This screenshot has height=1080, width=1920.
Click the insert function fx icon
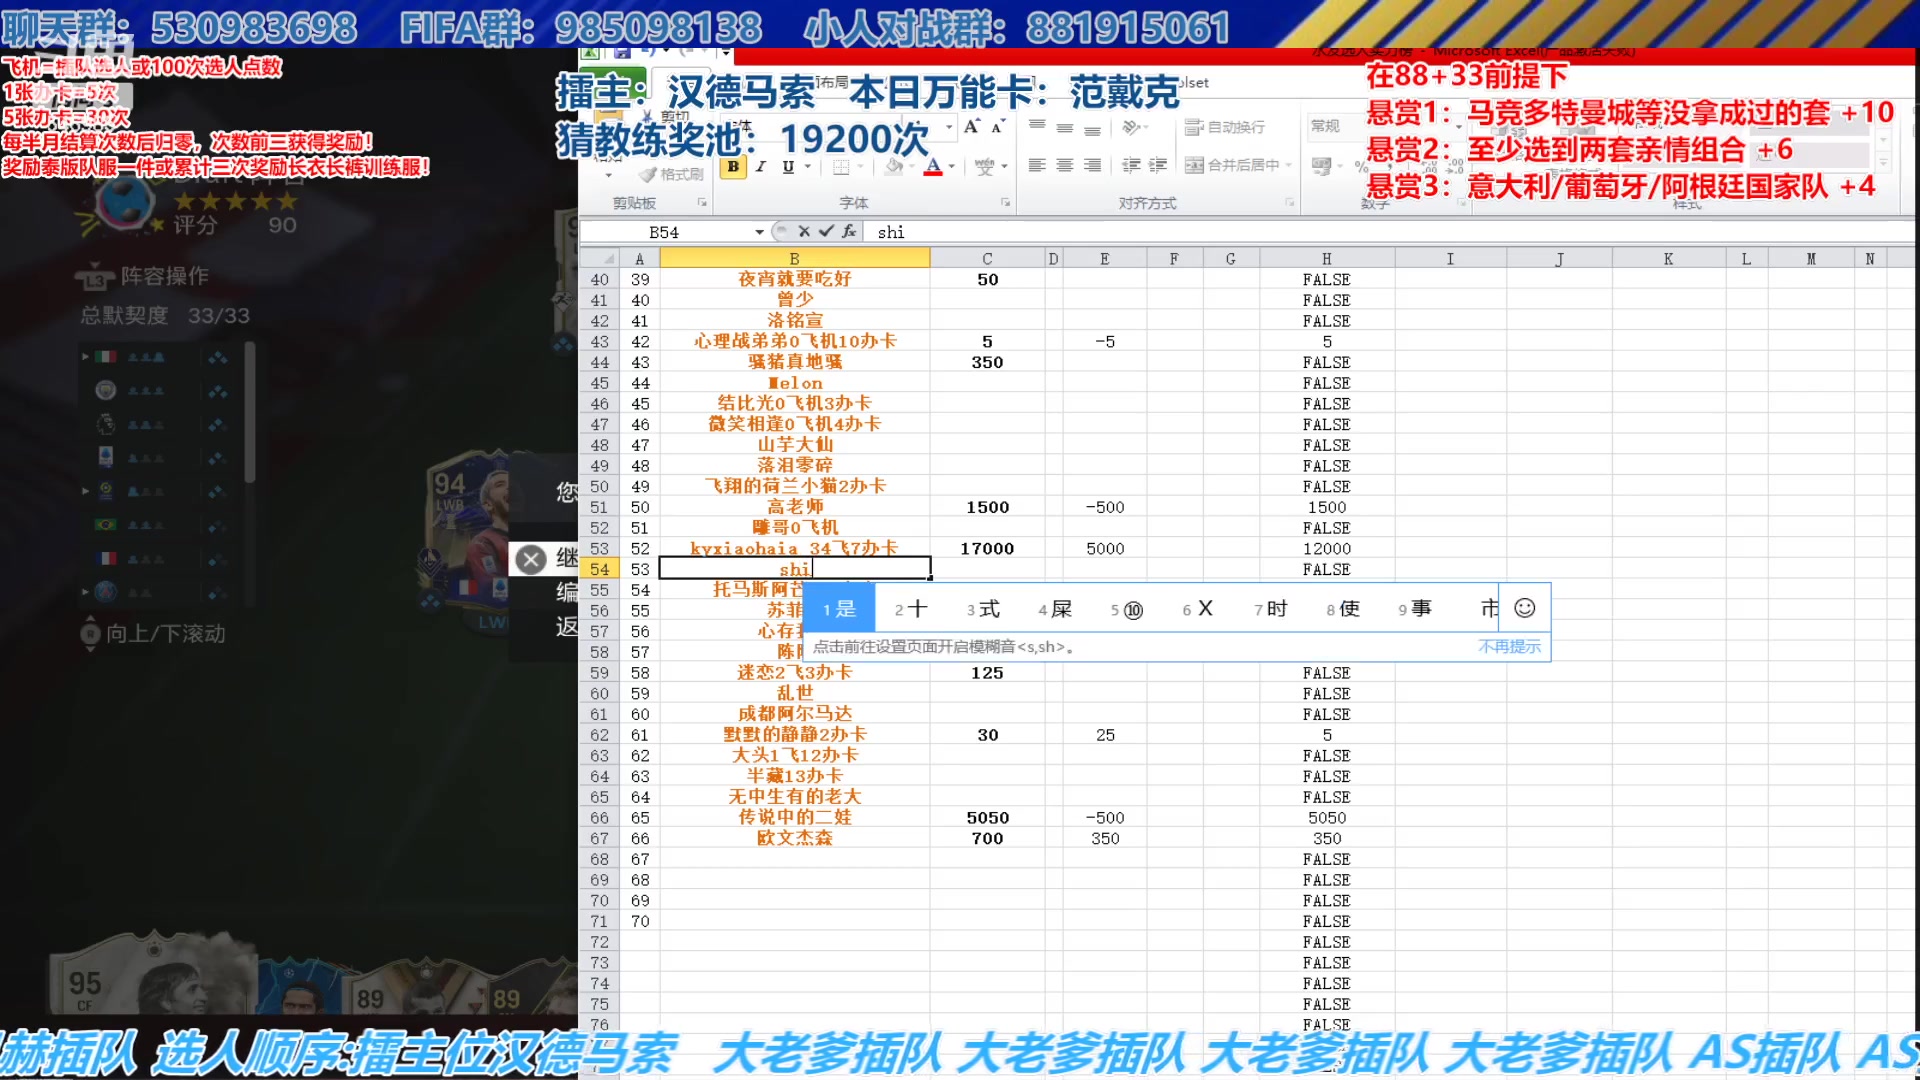tap(849, 232)
